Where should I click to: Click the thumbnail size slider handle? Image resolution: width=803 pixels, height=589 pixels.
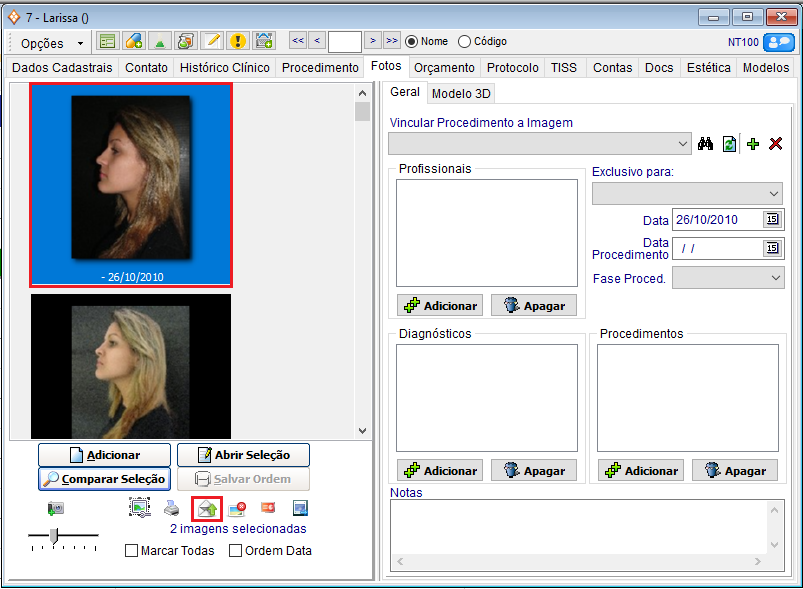point(53,537)
